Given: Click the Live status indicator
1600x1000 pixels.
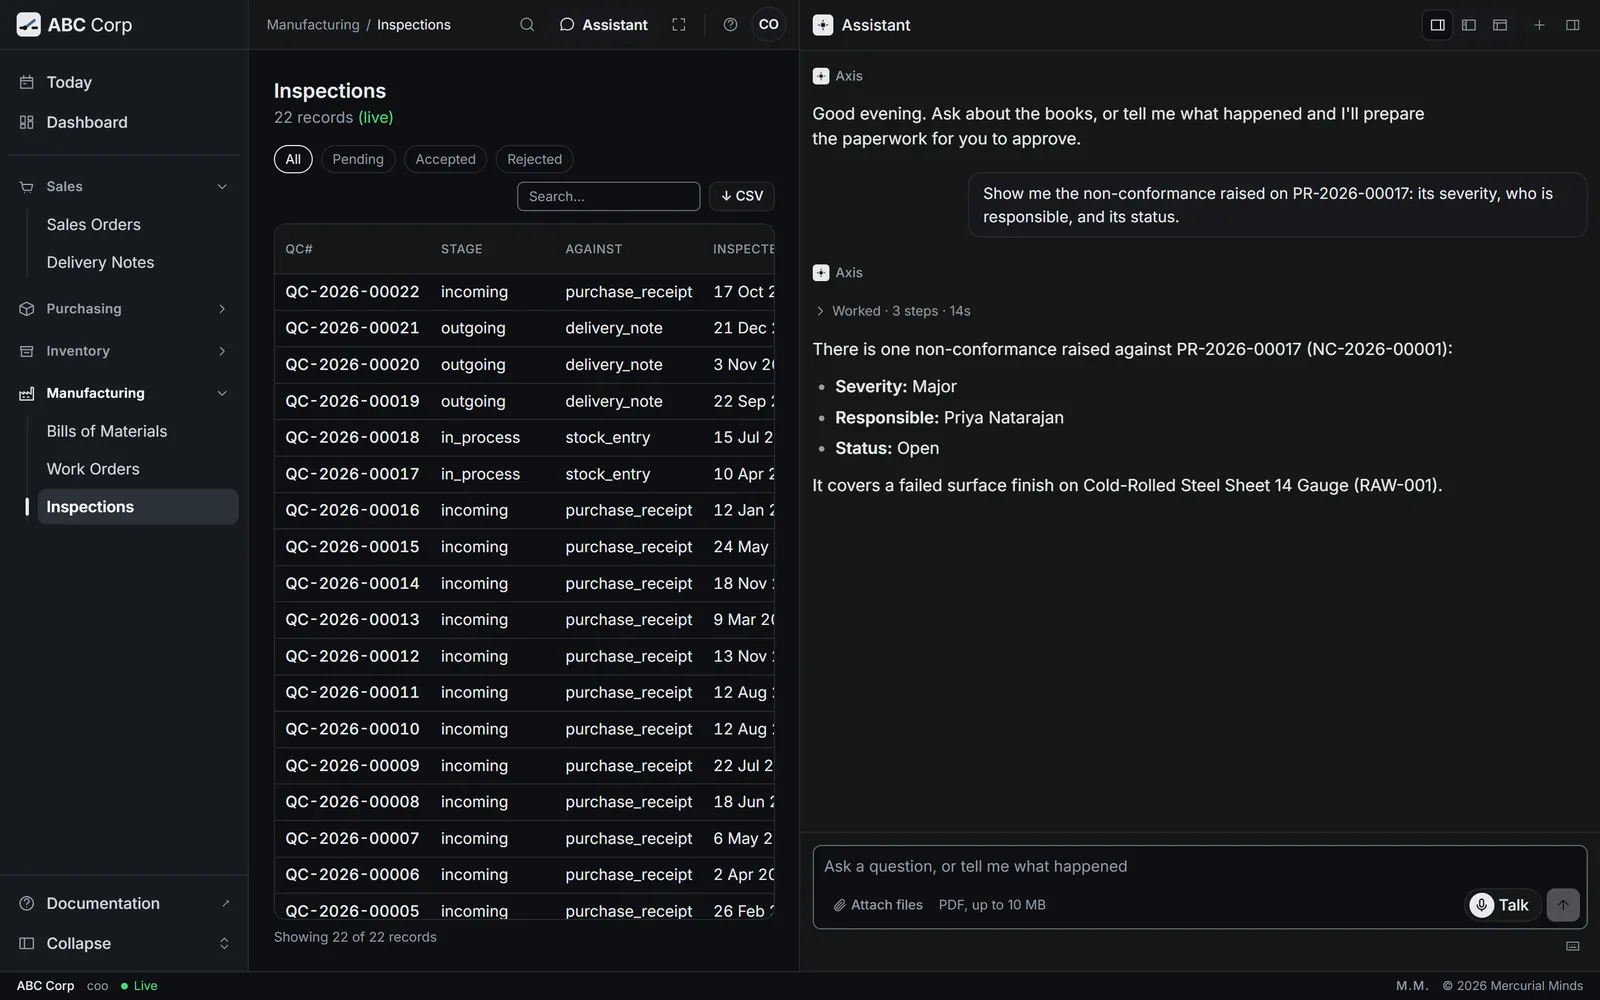Looking at the screenshot, I should tap(139, 986).
